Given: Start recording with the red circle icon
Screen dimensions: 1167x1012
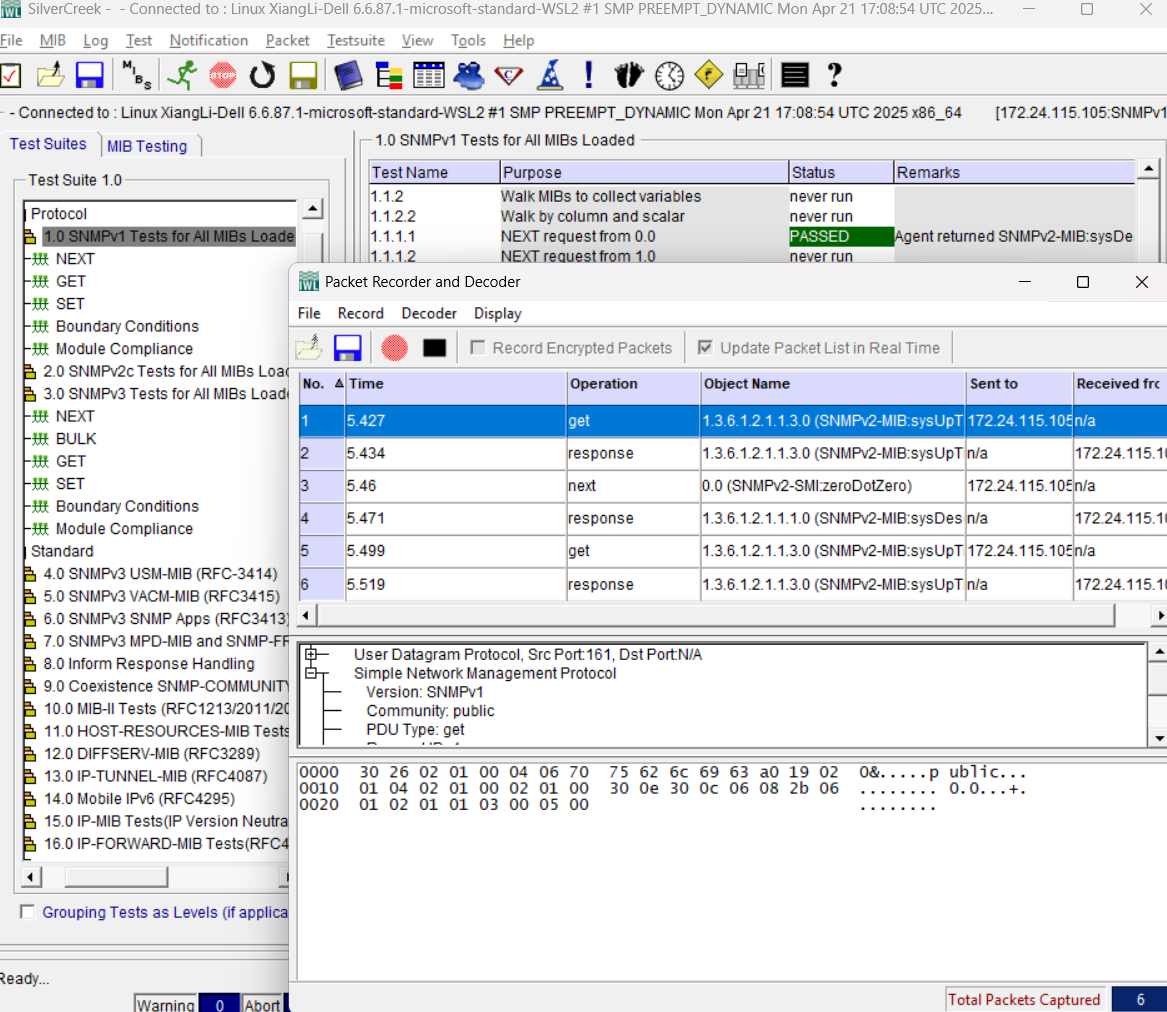Looking at the screenshot, I should [395, 348].
